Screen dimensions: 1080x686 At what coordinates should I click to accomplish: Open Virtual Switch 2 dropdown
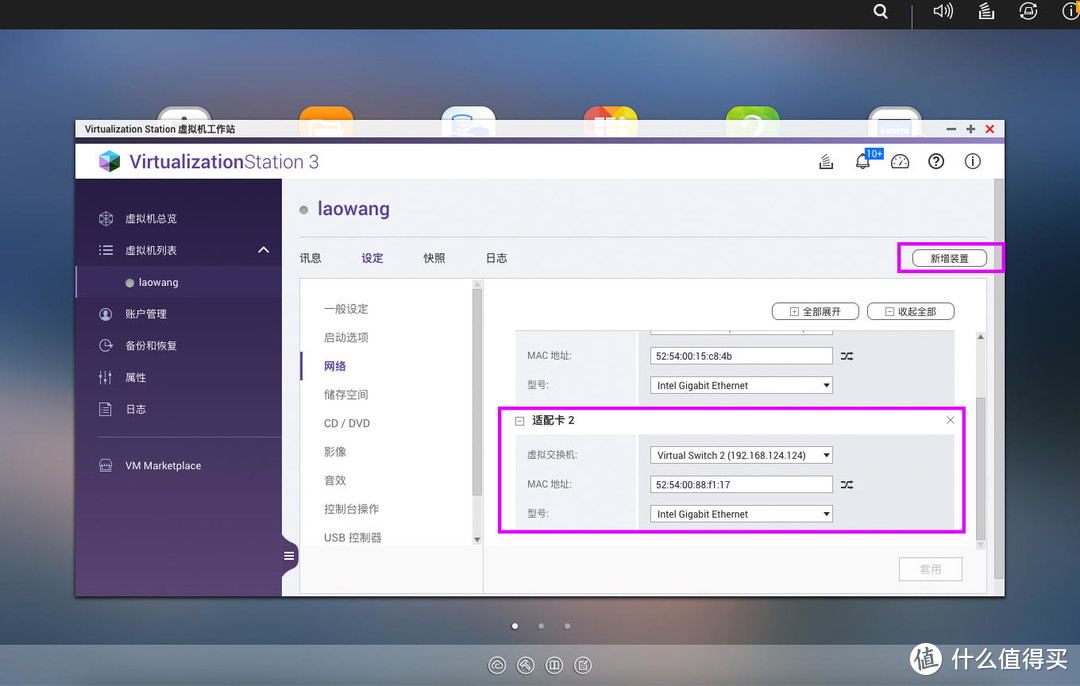pos(741,455)
